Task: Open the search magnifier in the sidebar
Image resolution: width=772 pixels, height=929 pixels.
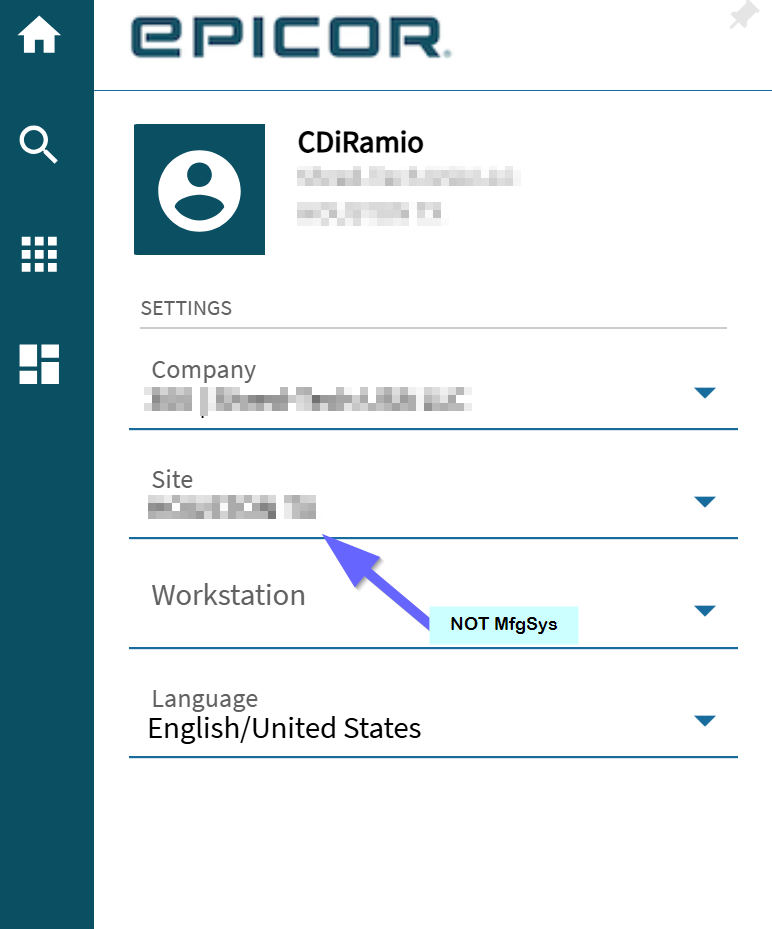Action: coord(39,144)
